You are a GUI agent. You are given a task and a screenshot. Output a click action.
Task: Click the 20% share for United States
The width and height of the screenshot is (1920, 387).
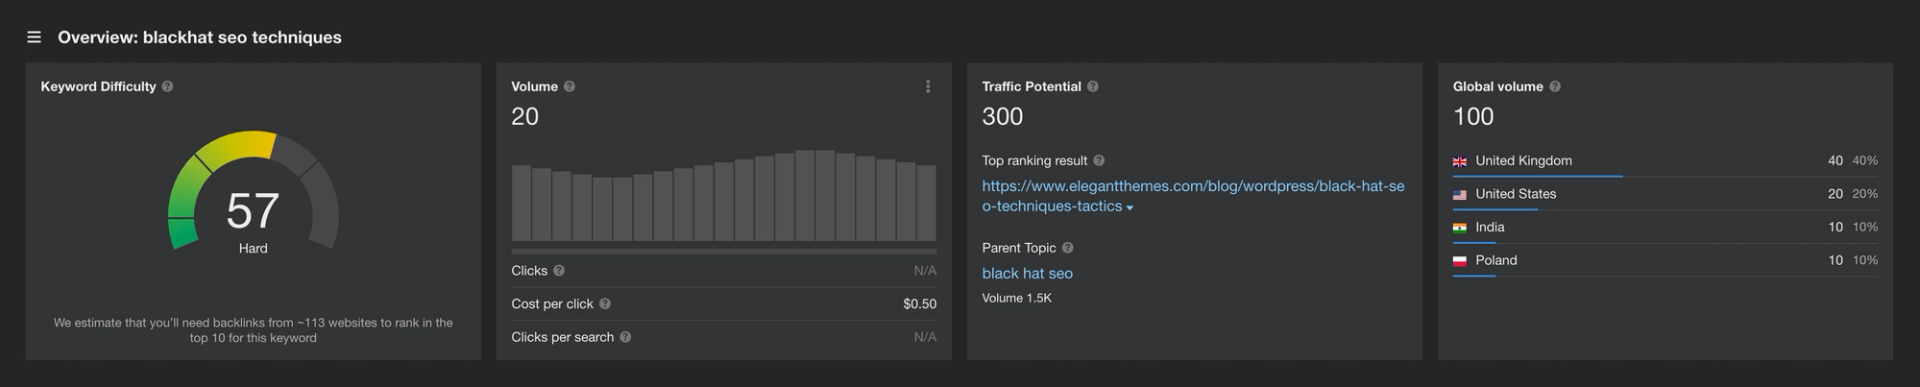tap(1865, 194)
